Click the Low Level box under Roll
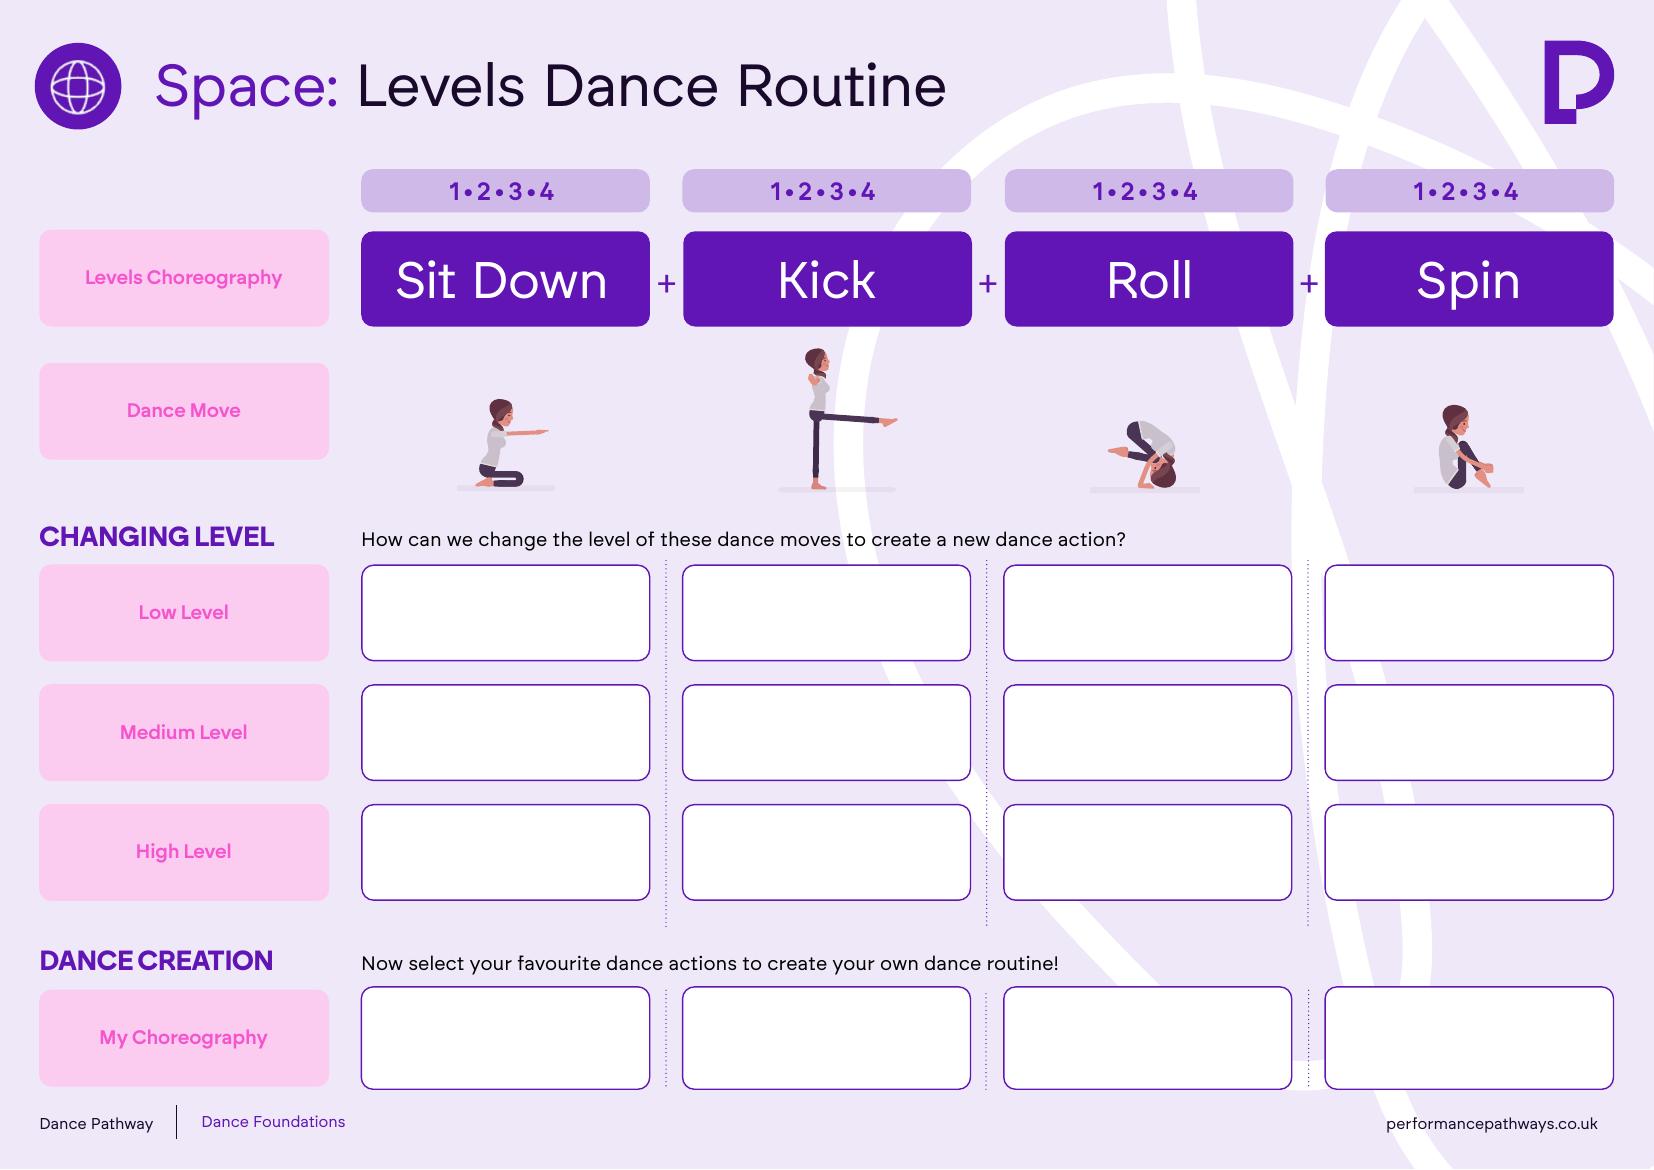1654x1170 pixels. [1148, 613]
